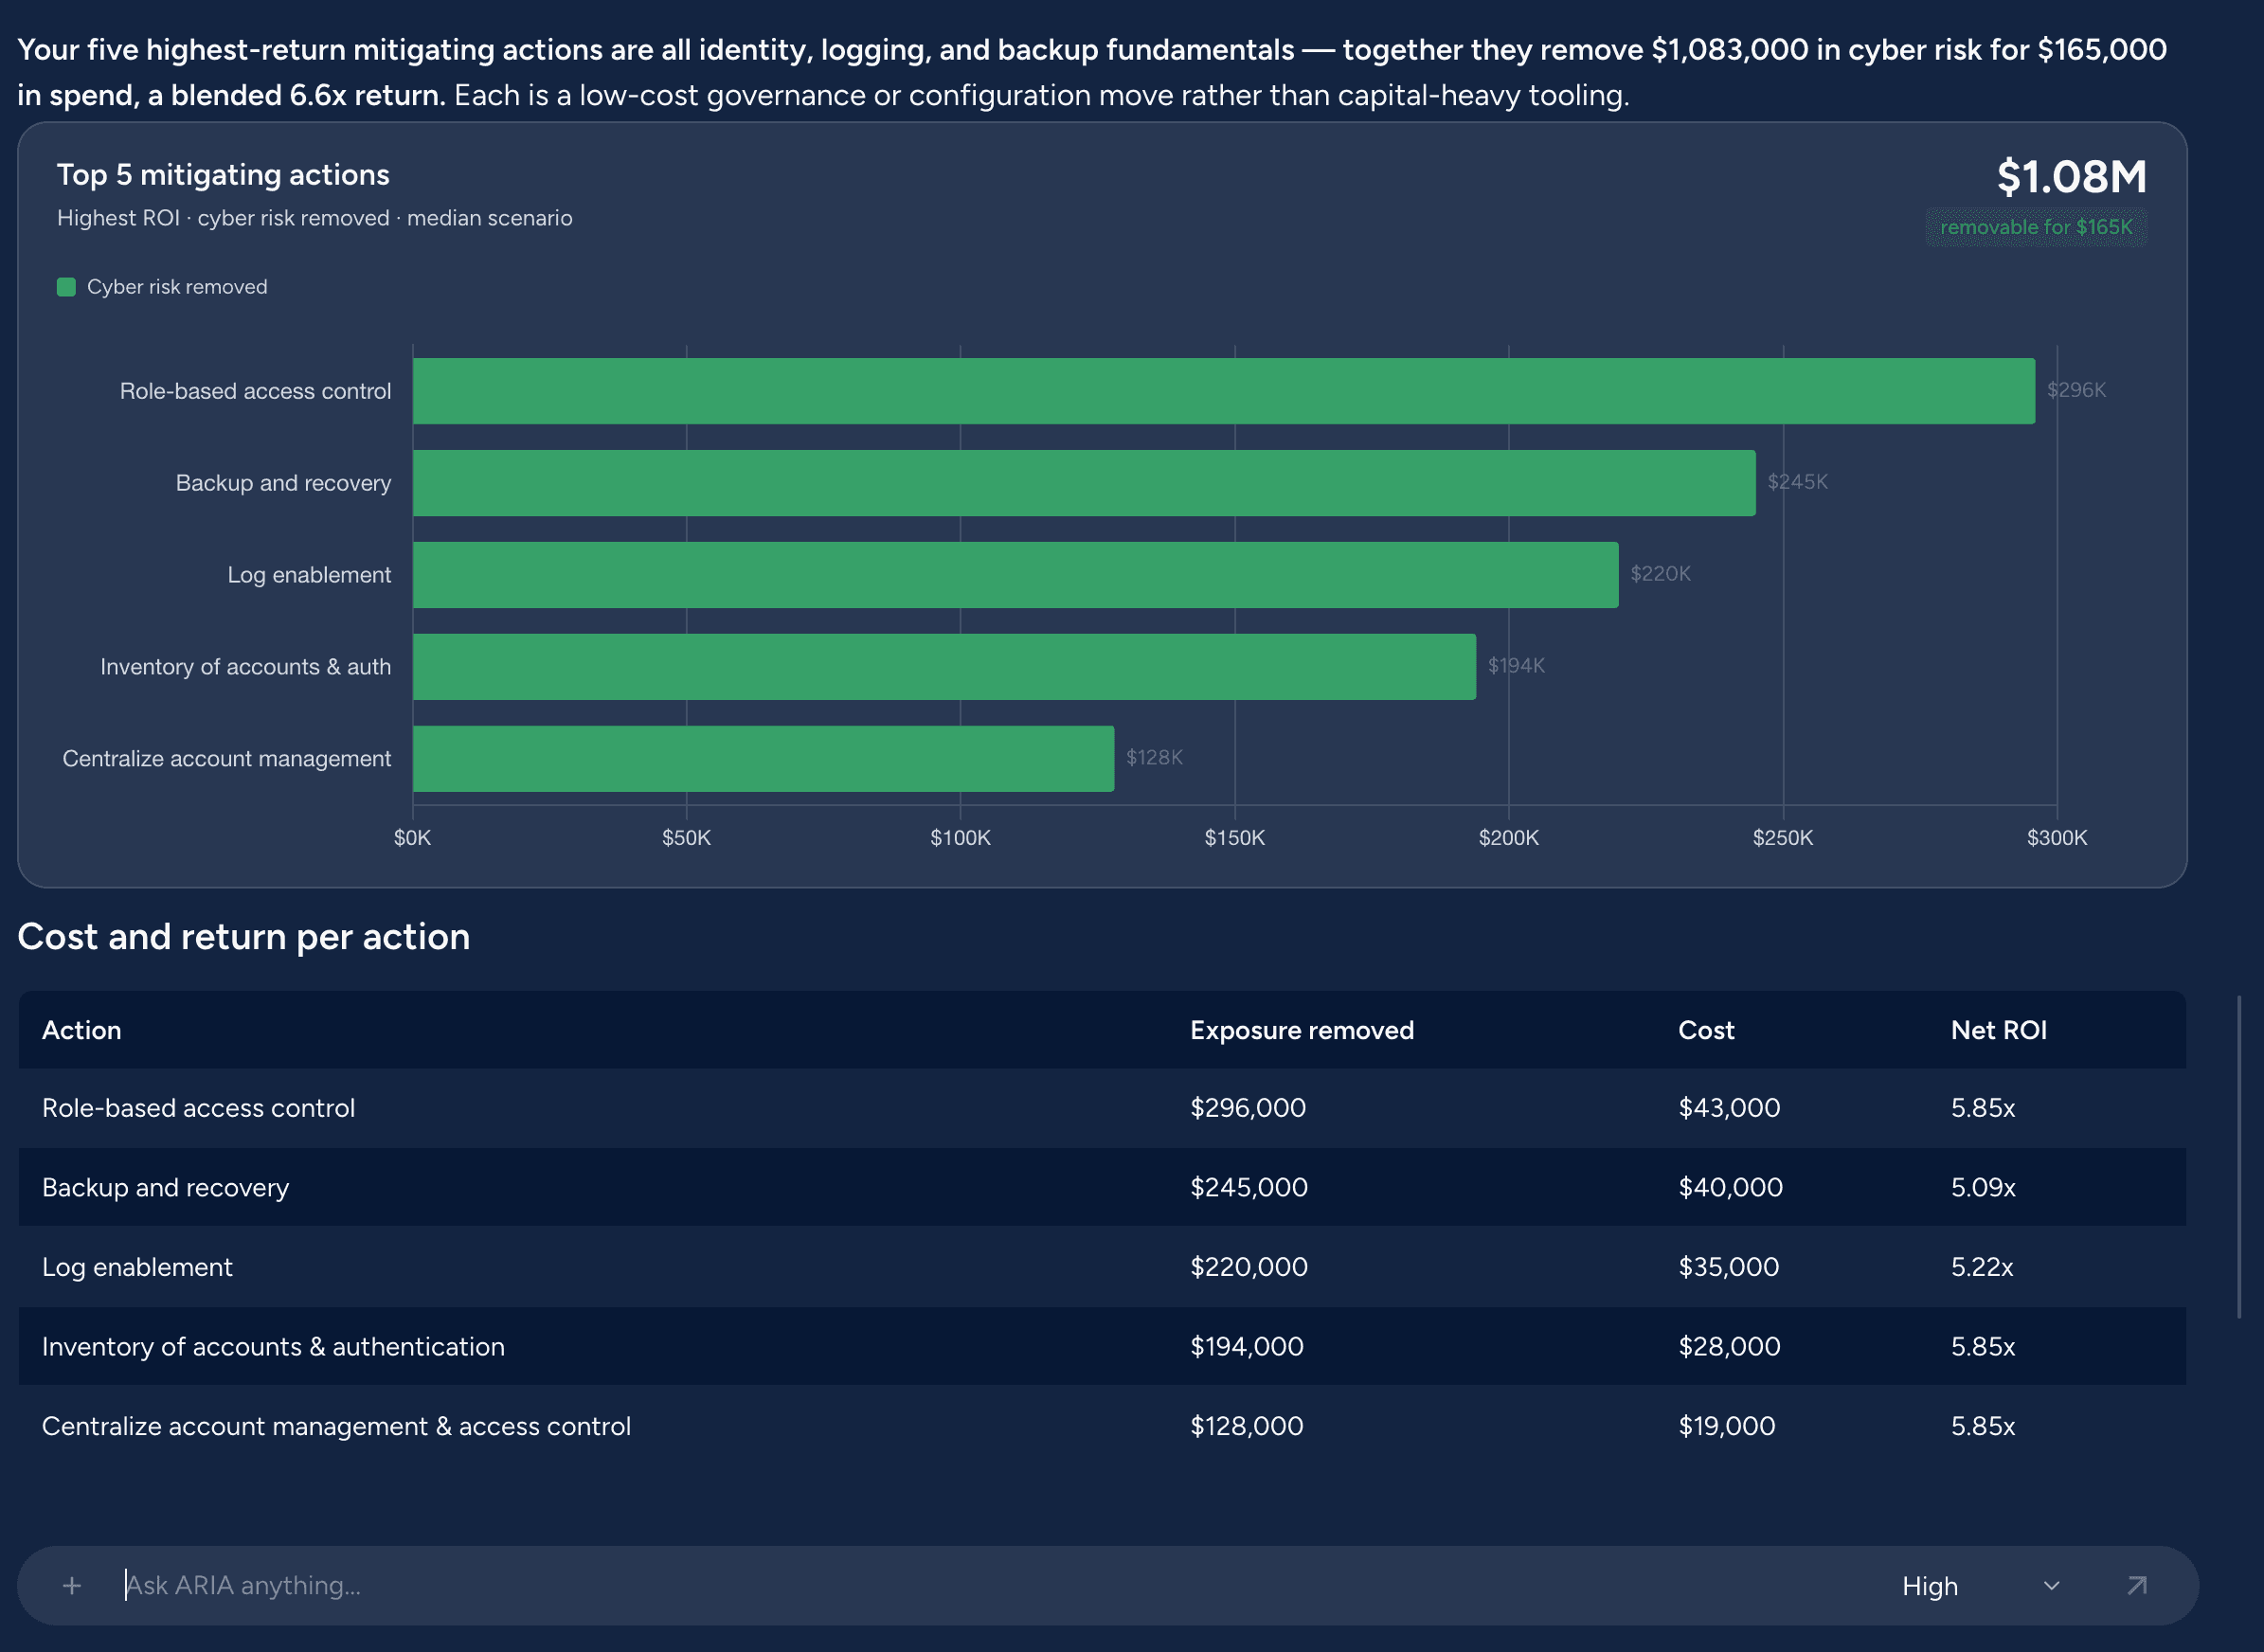Image resolution: width=2264 pixels, height=1652 pixels.
Task: Click the Exposure removed column header
Action: tap(1302, 1030)
